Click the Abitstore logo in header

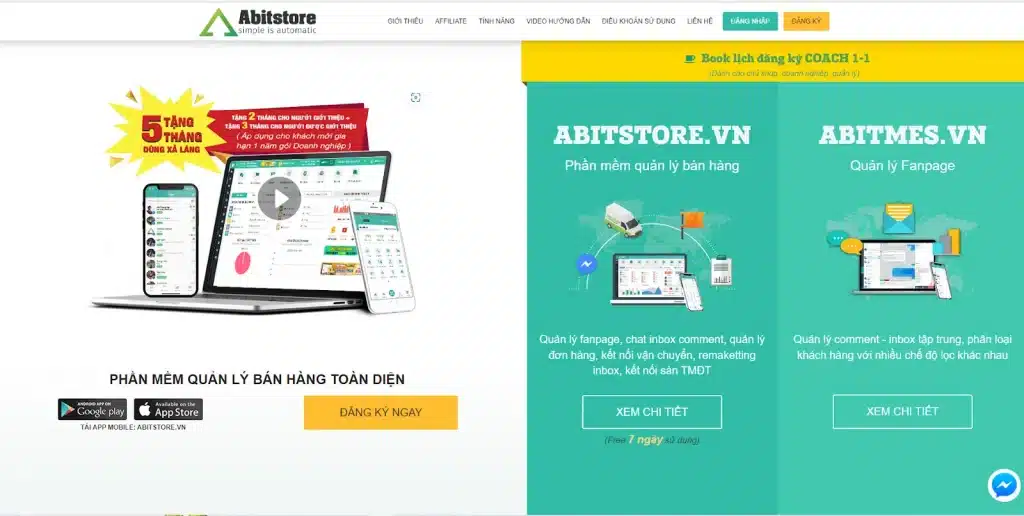(258, 22)
